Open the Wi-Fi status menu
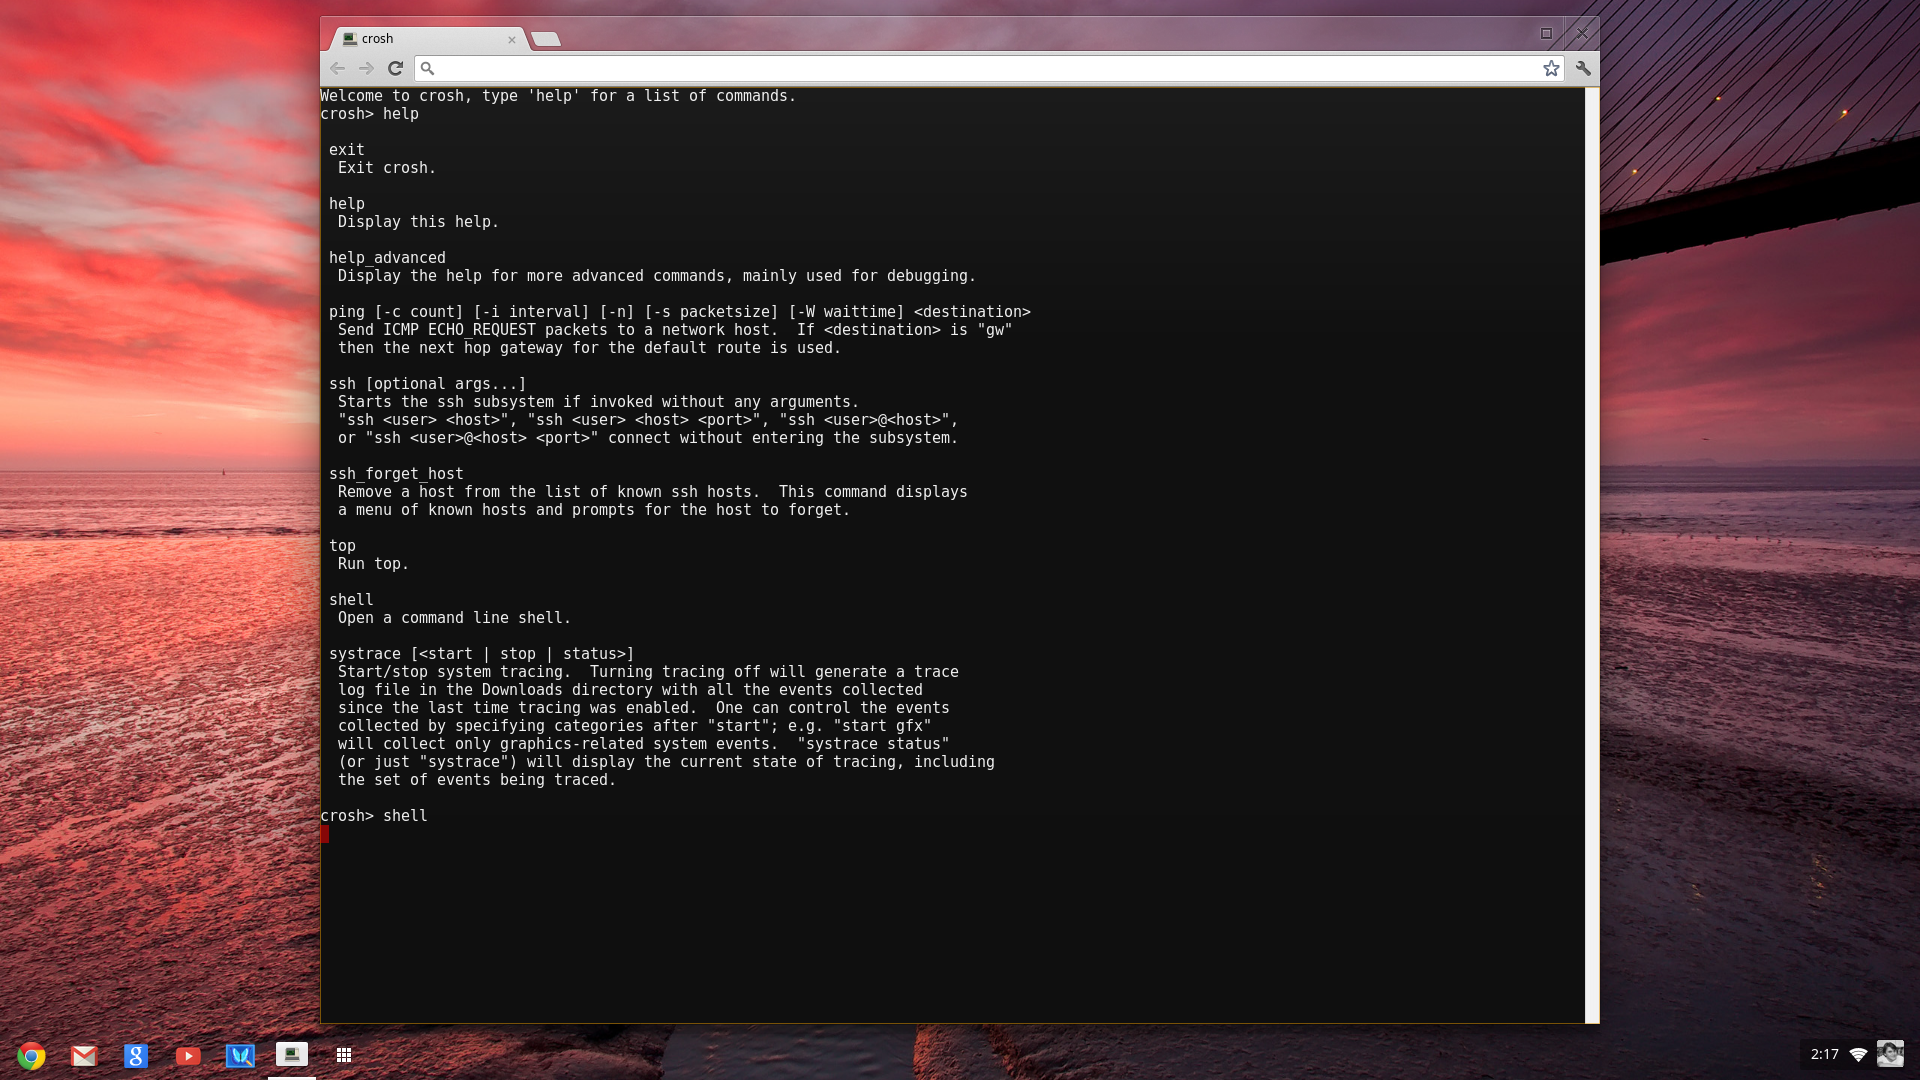Viewport: 1920px width, 1080px height. click(x=1858, y=1054)
